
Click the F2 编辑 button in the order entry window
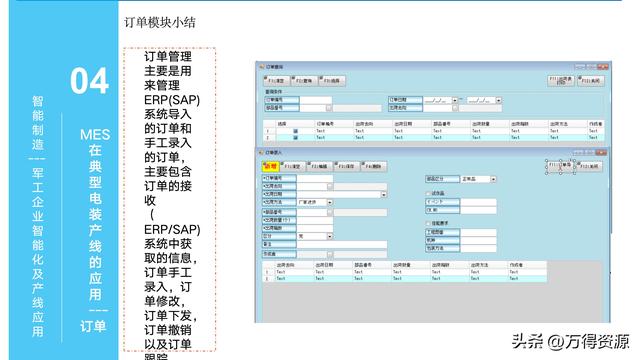[320, 166]
